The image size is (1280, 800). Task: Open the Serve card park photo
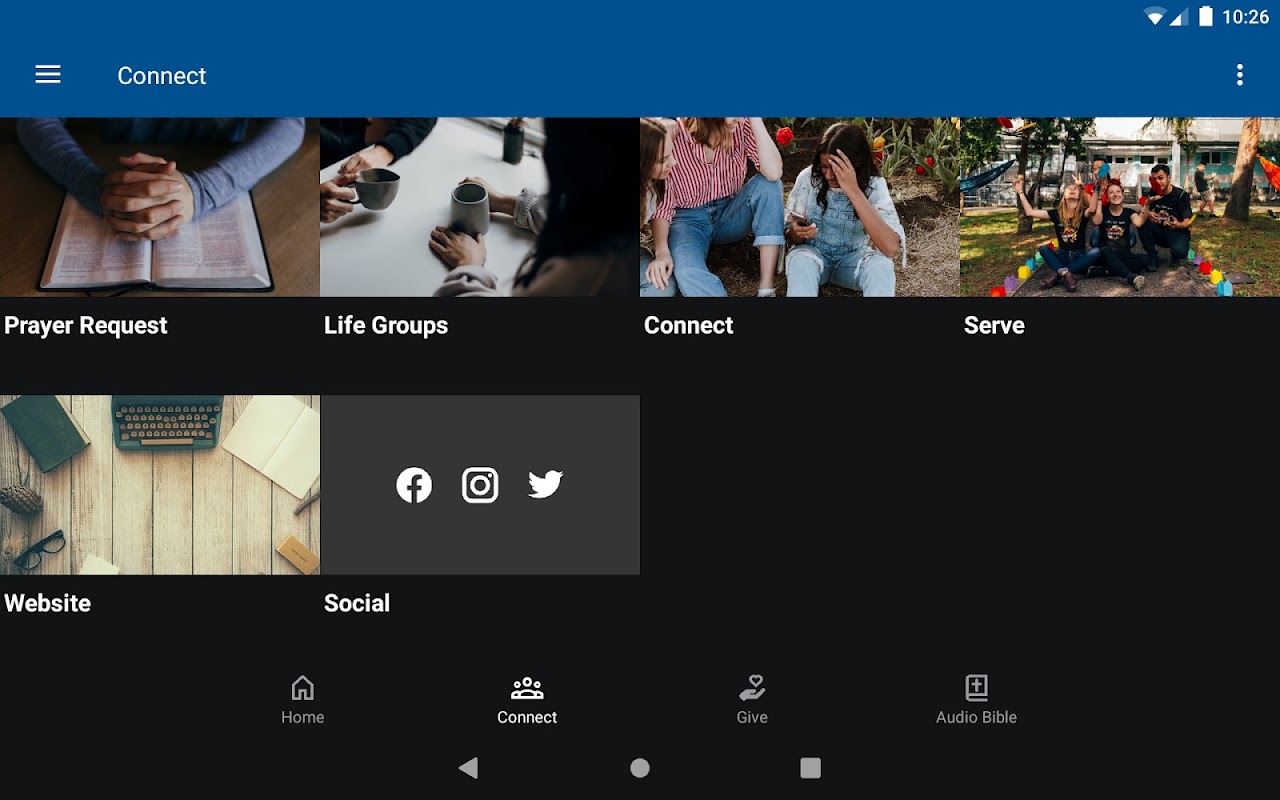[1120, 207]
